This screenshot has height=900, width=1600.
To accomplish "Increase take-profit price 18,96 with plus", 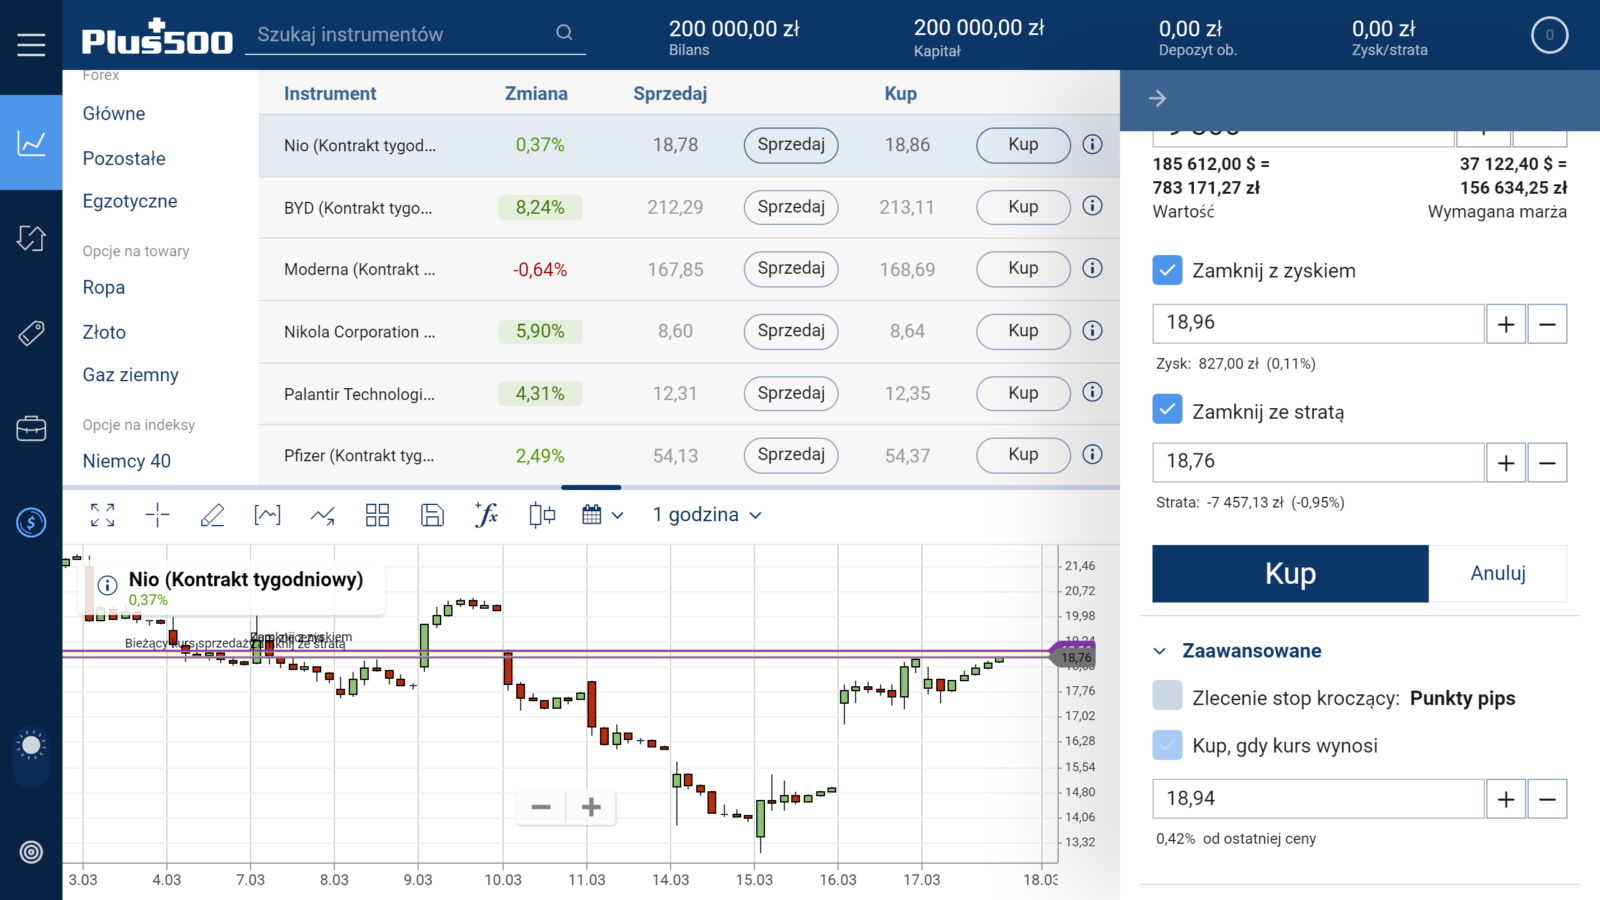I will [1506, 324].
